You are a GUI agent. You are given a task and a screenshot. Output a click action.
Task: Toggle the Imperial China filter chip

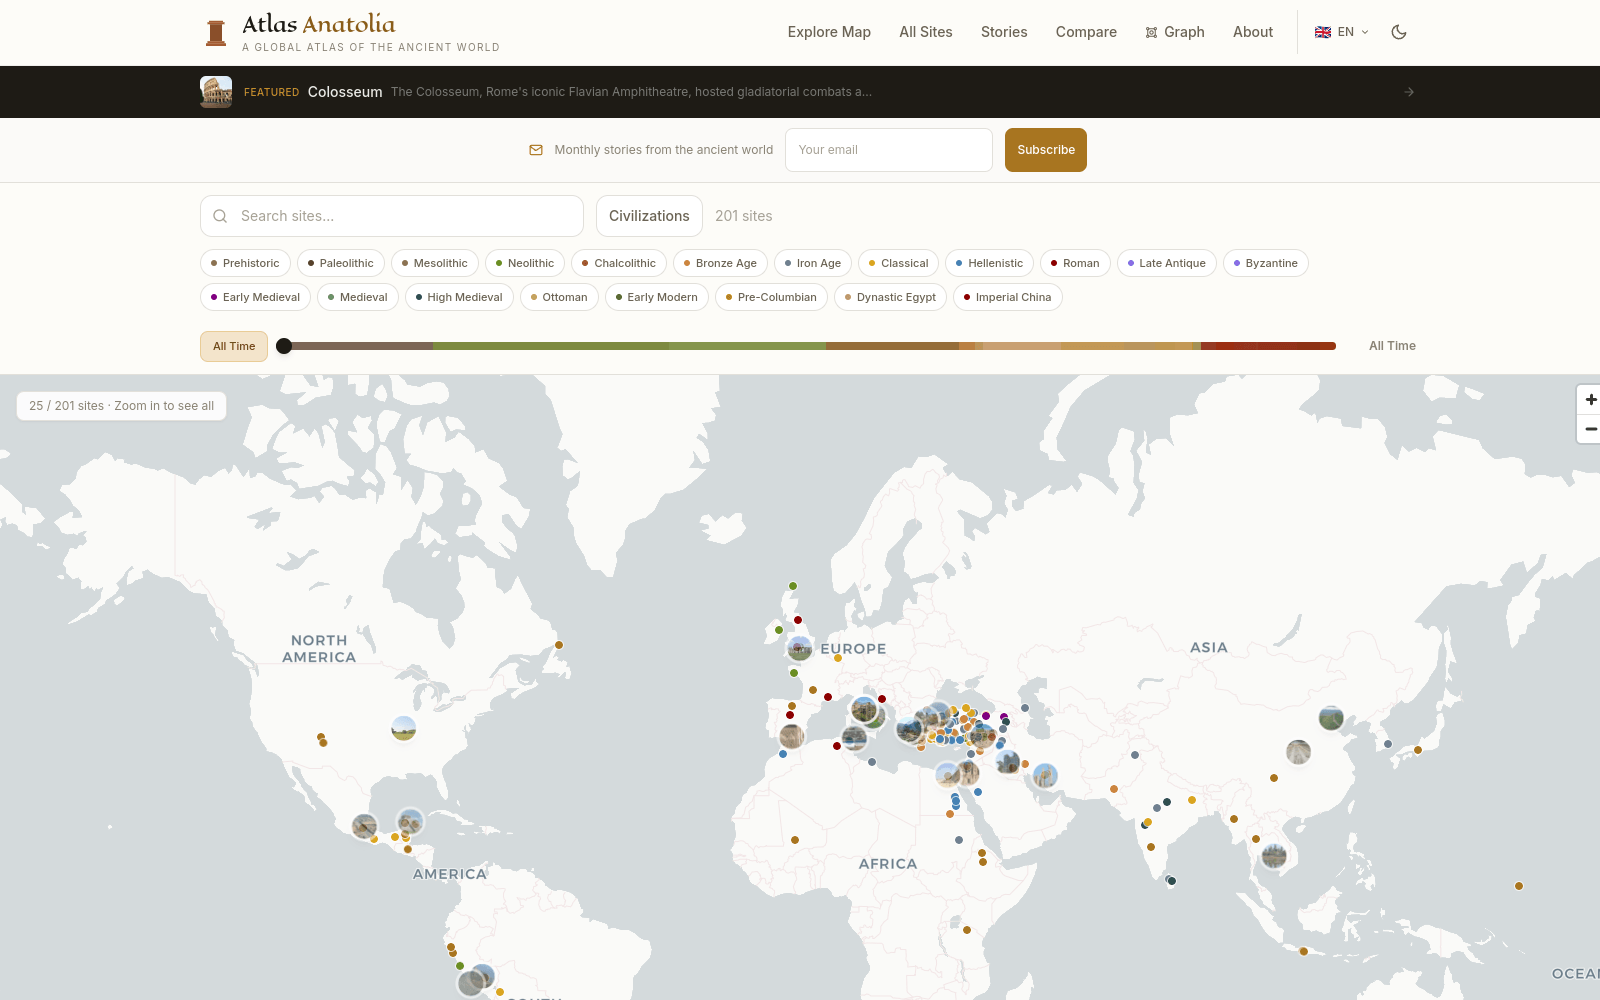tap(1008, 297)
